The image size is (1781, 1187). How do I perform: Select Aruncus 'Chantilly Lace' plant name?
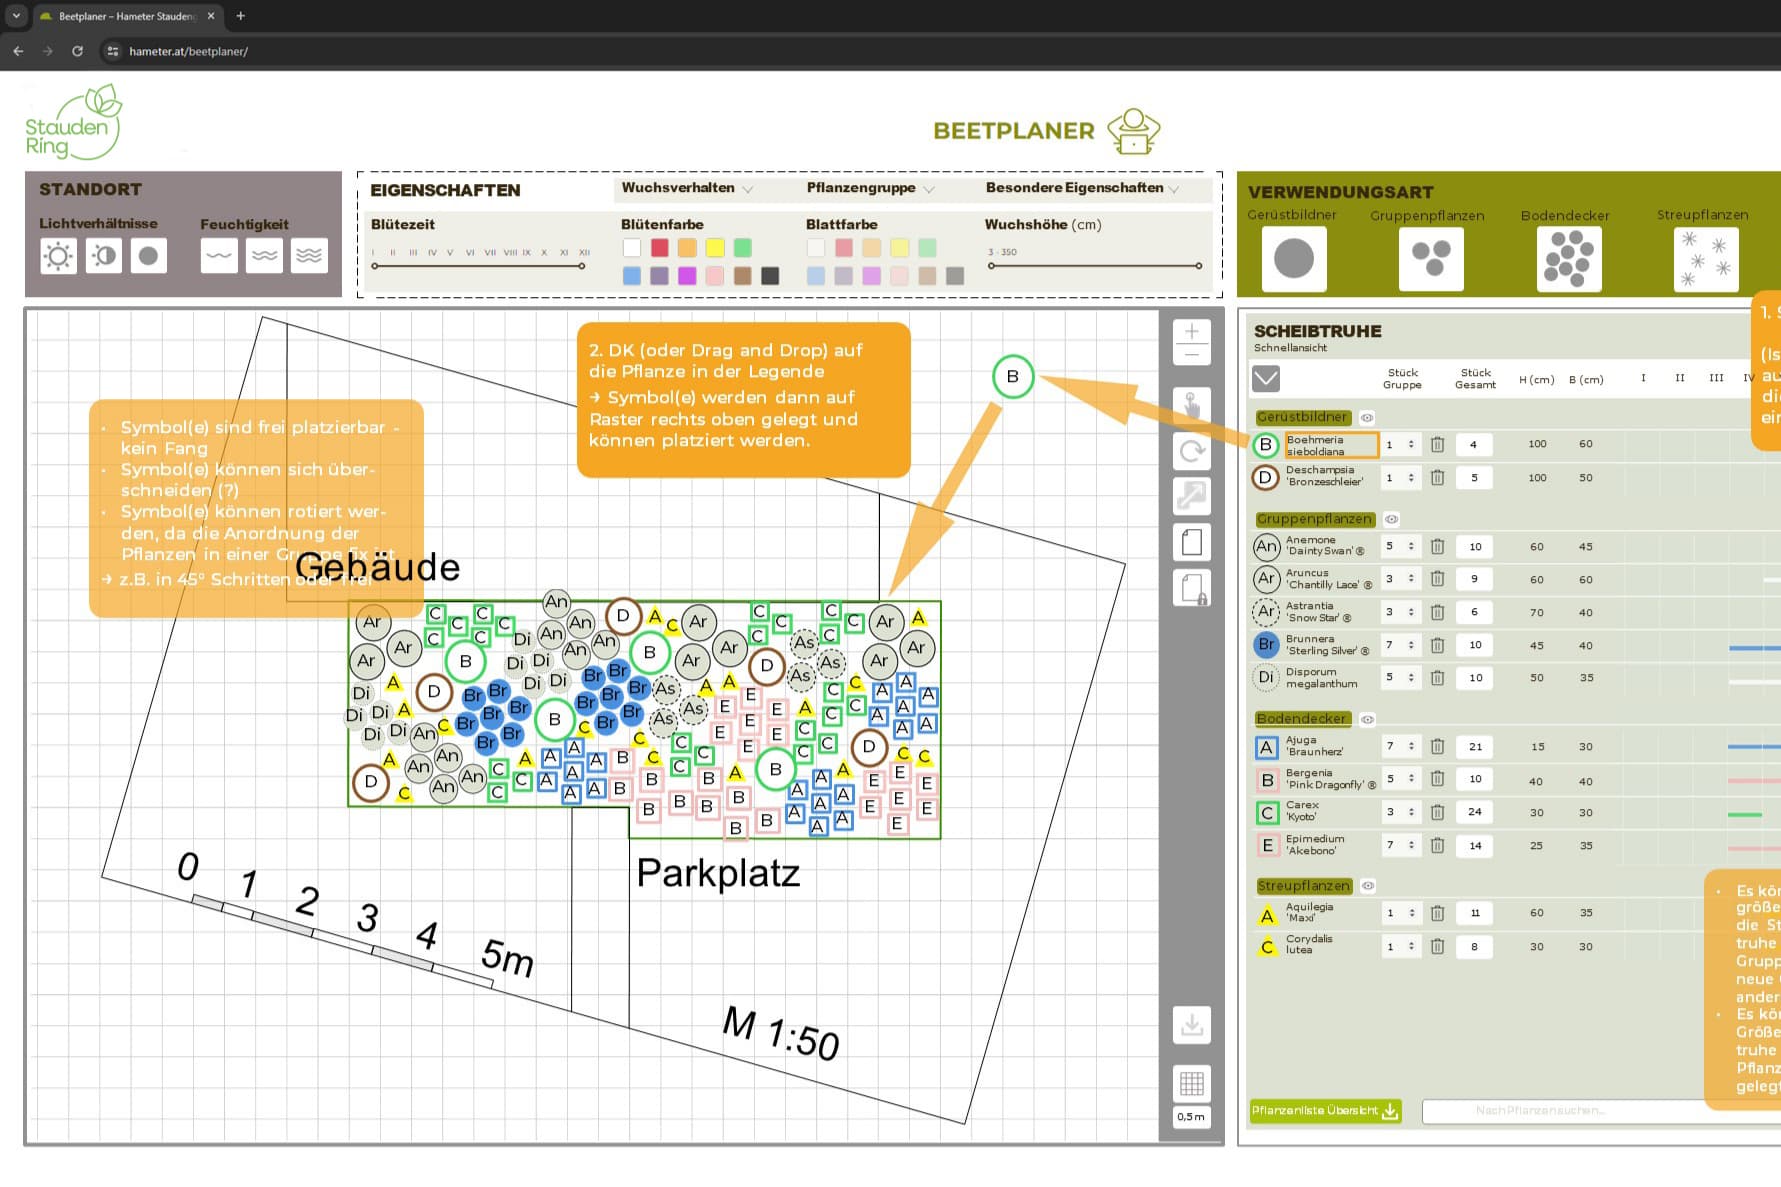click(x=1329, y=579)
